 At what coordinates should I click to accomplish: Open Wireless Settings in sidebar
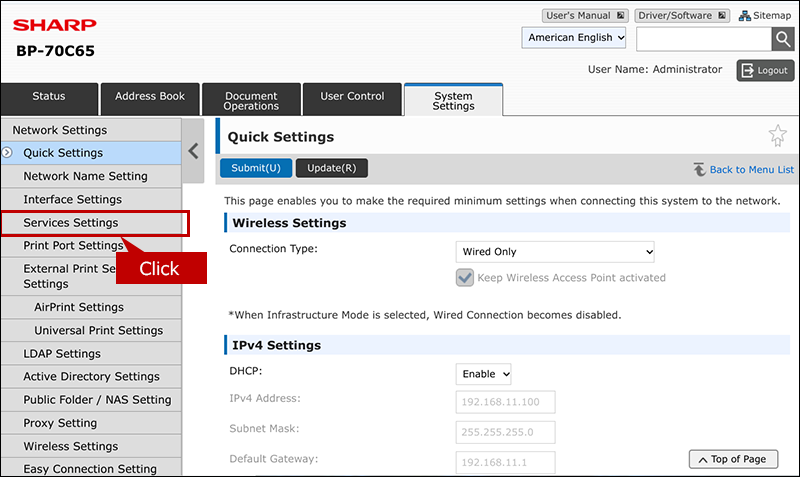point(91,446)
